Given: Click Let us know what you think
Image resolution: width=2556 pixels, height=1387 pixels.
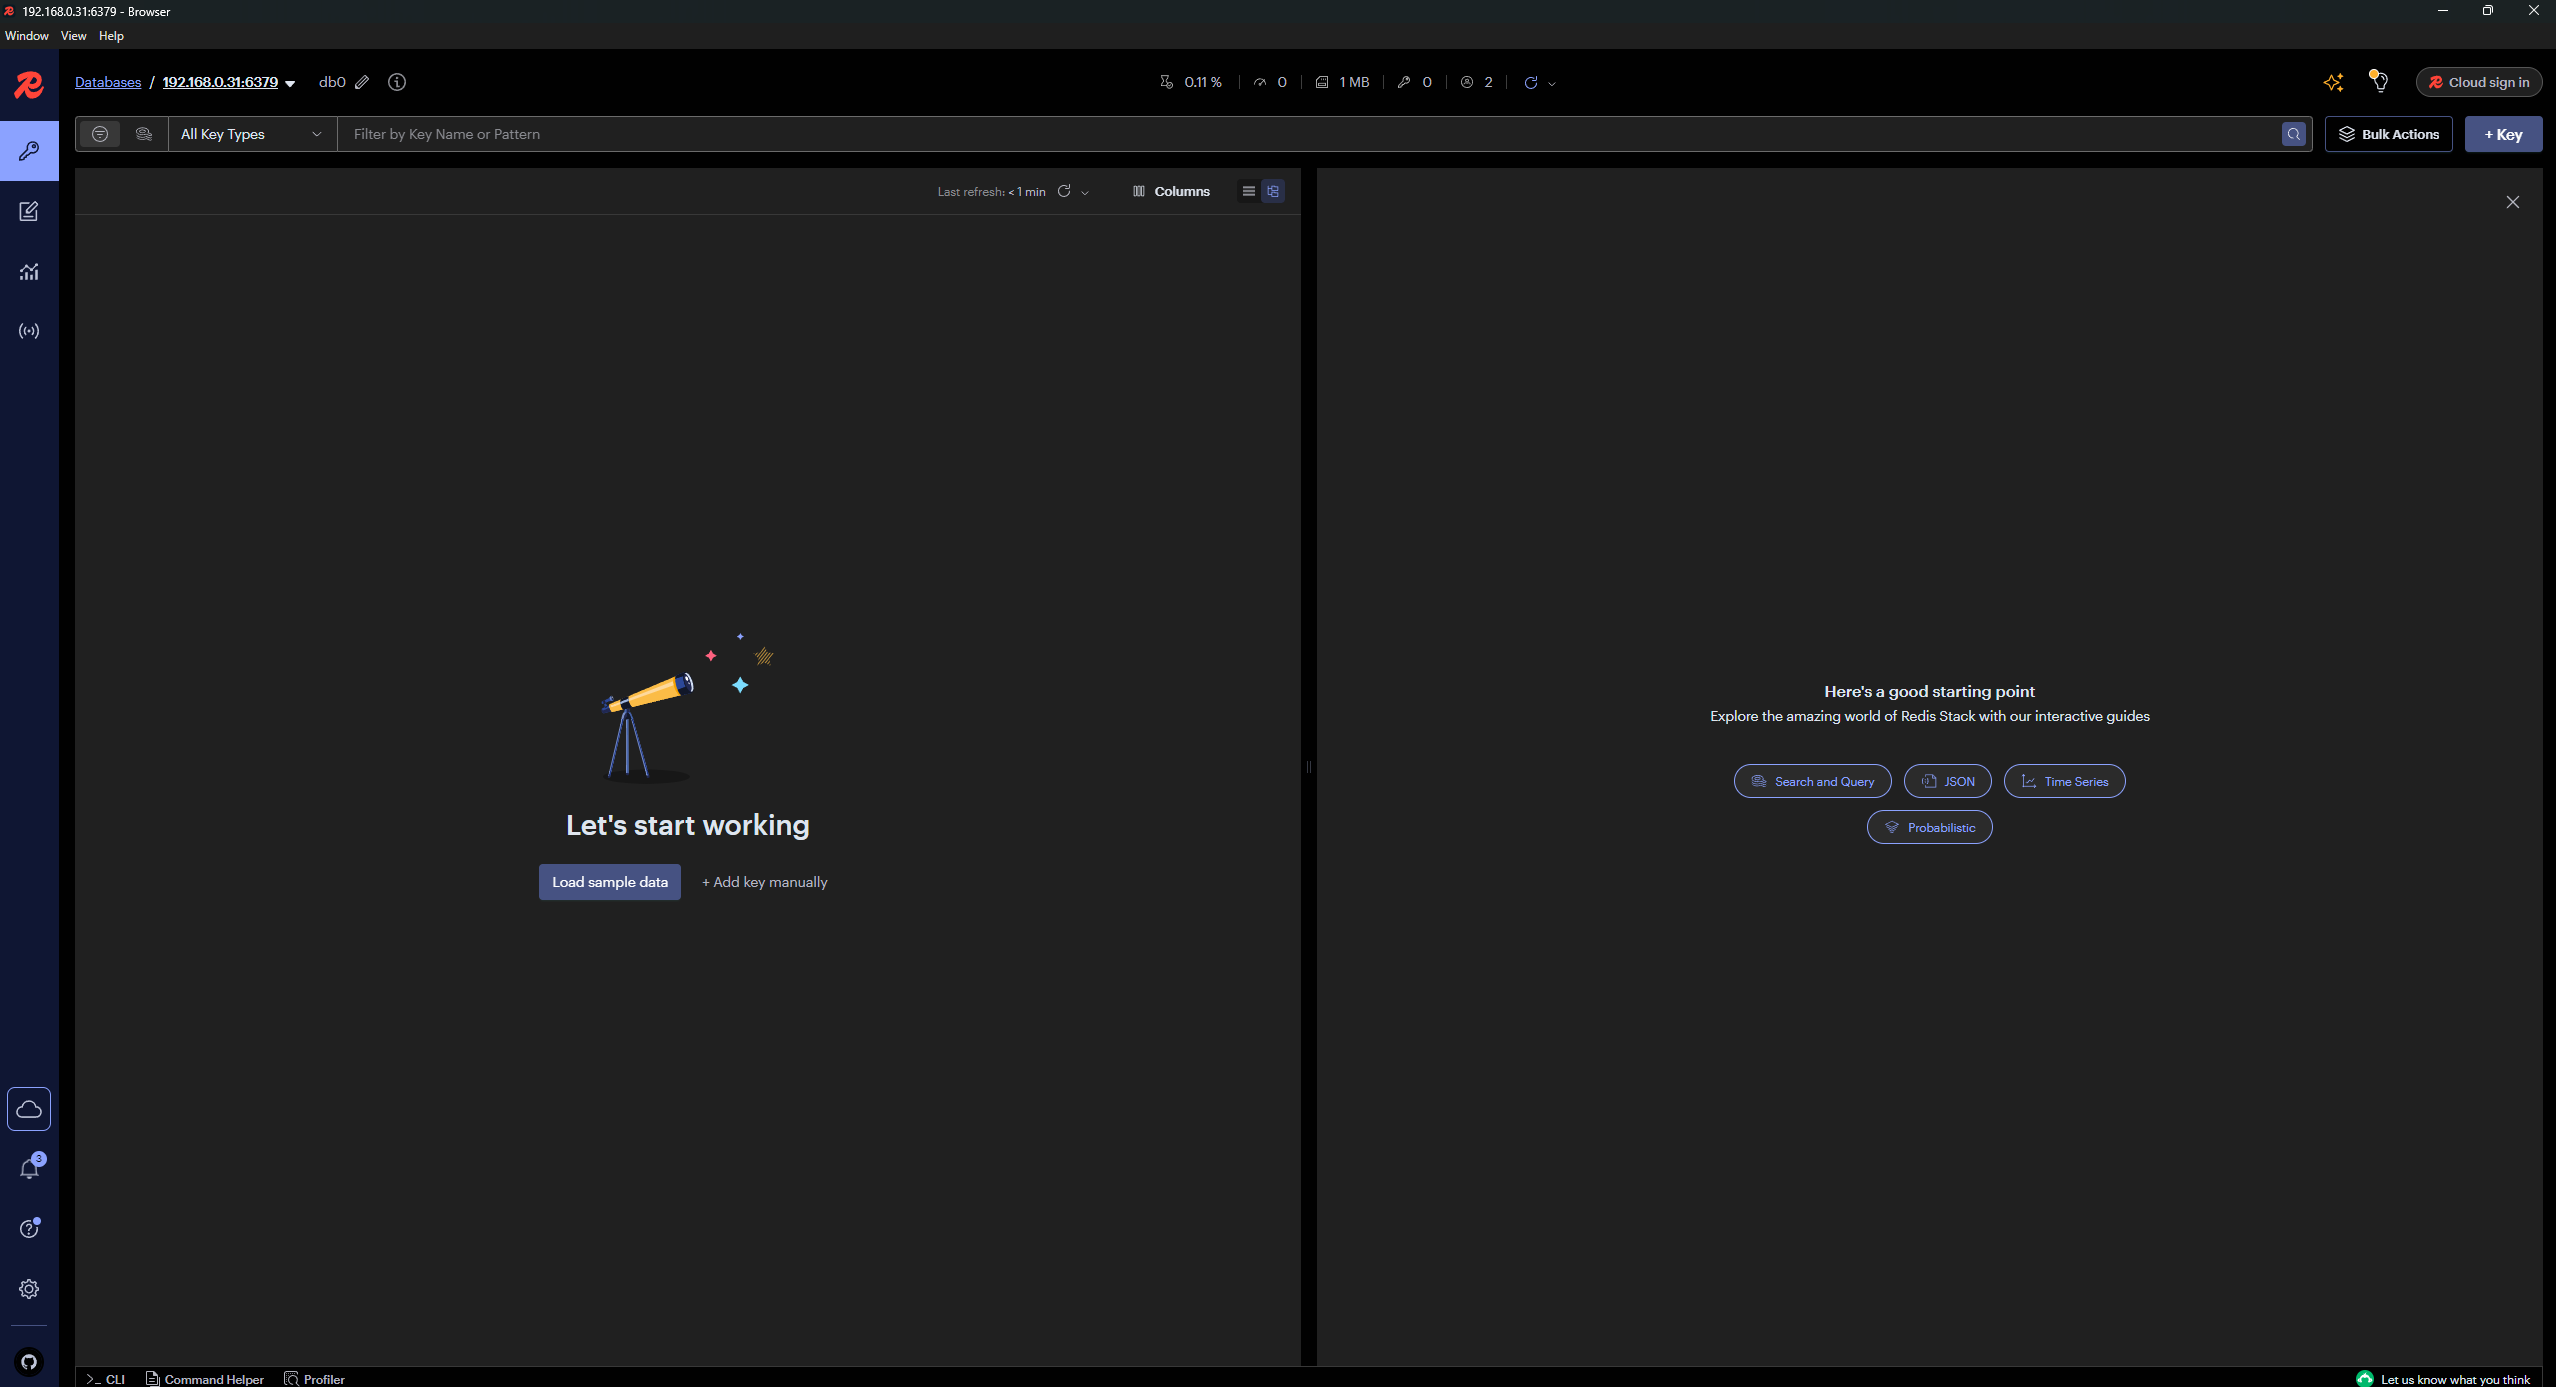Looking at the screenshot, I should pos(2445,1379).
